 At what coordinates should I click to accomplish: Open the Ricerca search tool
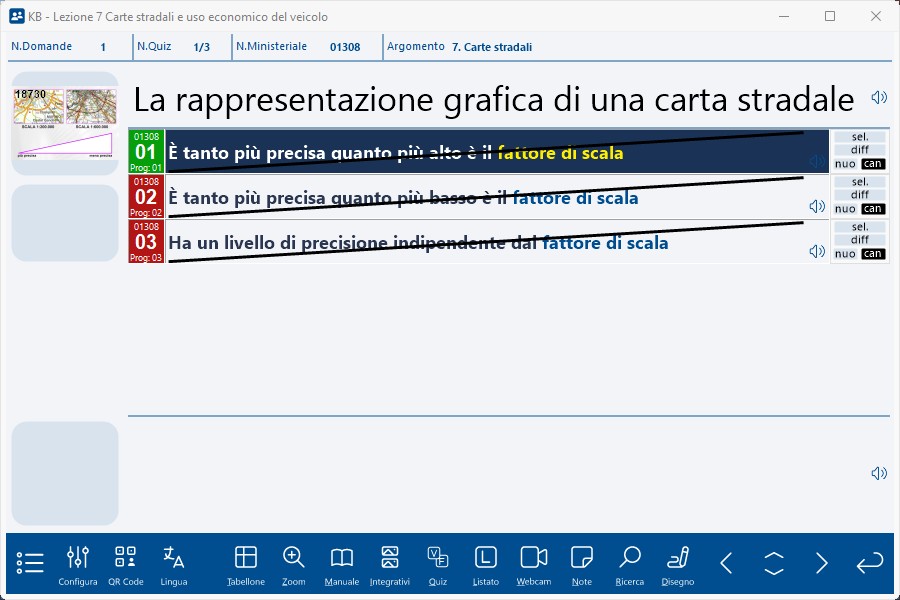coord(630,563)
